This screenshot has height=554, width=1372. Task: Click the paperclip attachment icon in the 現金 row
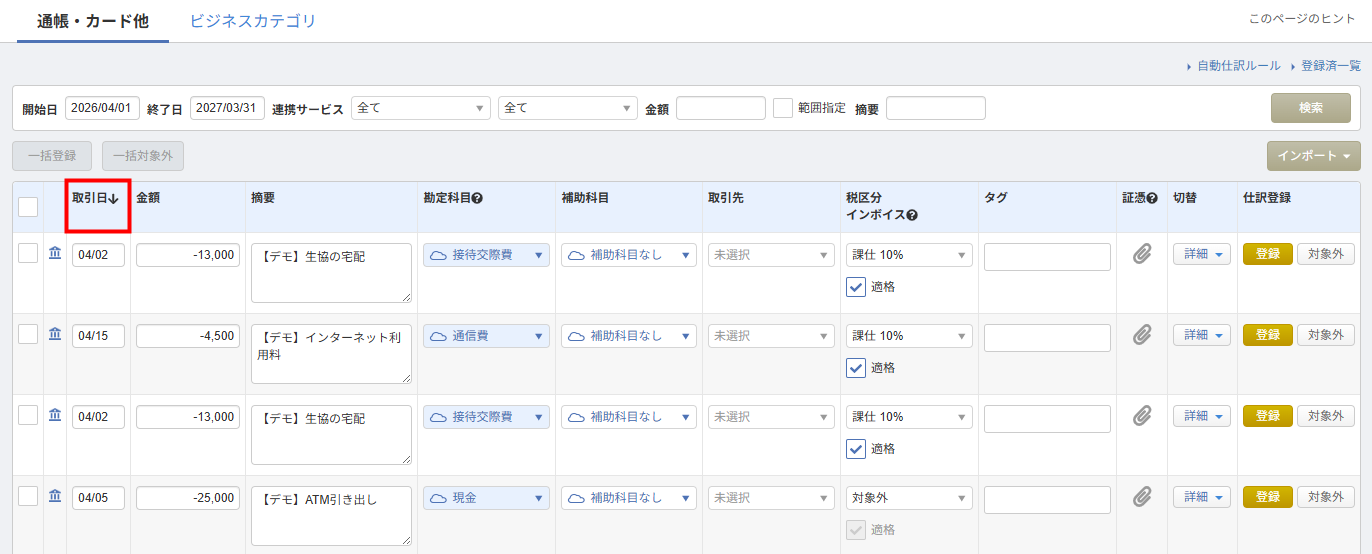1142,498
